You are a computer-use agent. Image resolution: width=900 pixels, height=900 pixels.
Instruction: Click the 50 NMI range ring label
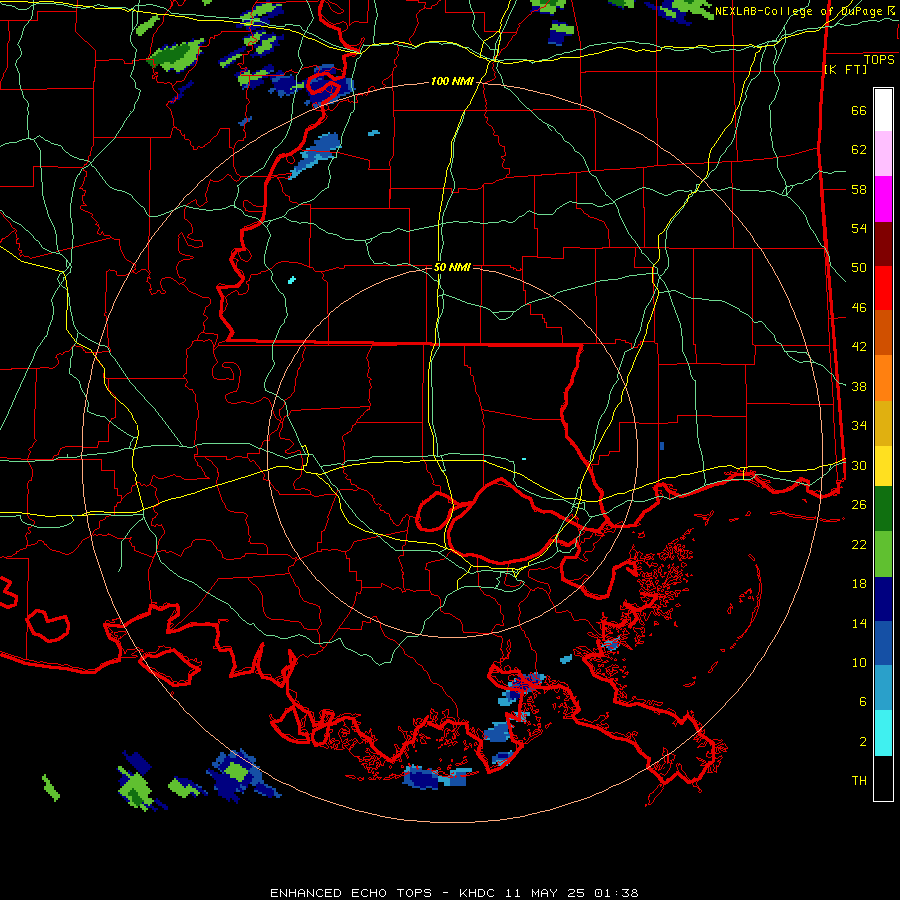click(x=452, y=267)
